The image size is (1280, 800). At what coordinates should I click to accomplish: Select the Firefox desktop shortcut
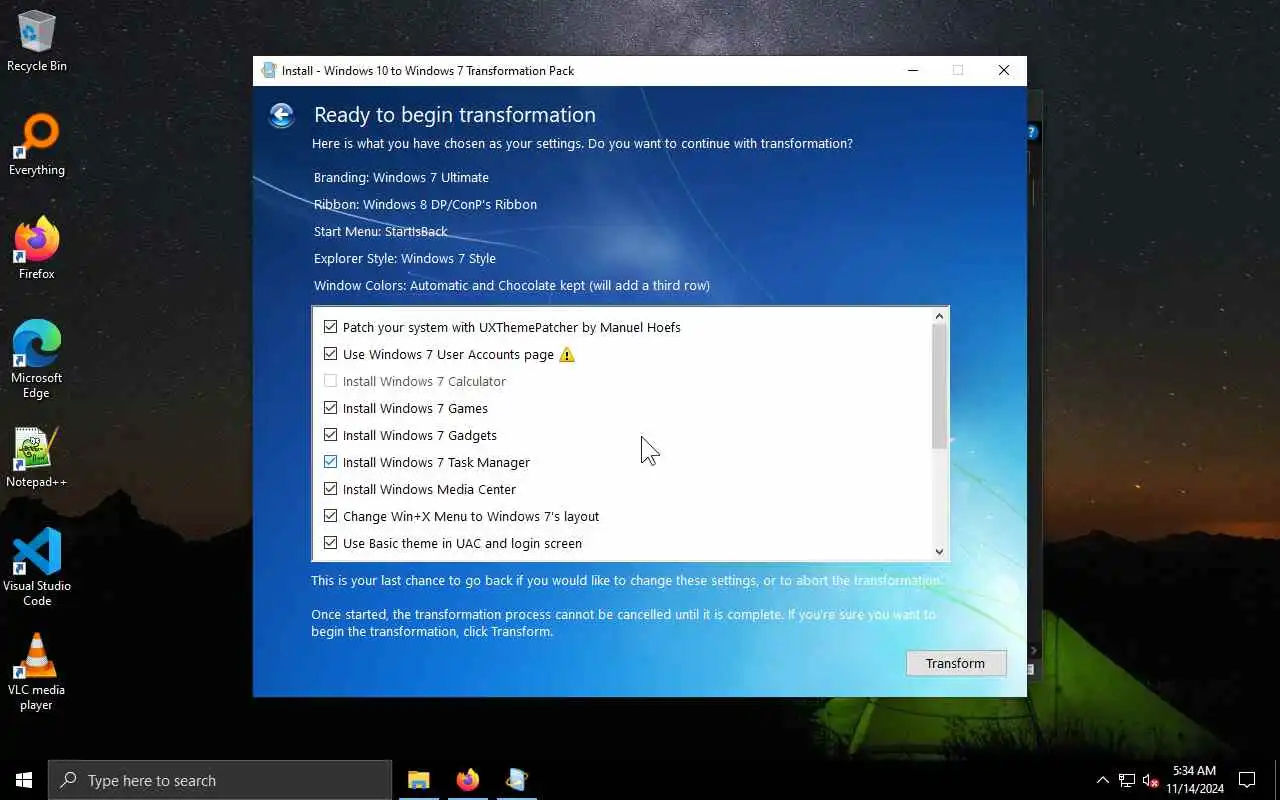[37, 249]
